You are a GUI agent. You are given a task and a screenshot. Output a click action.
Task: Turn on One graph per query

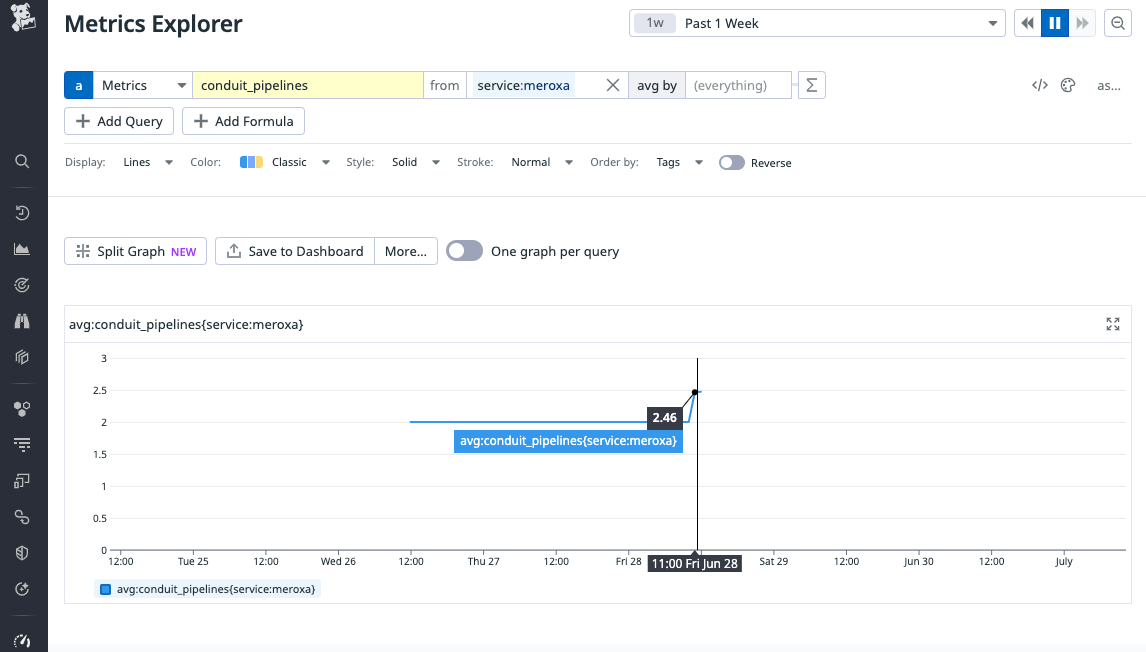tap(464, 251)
